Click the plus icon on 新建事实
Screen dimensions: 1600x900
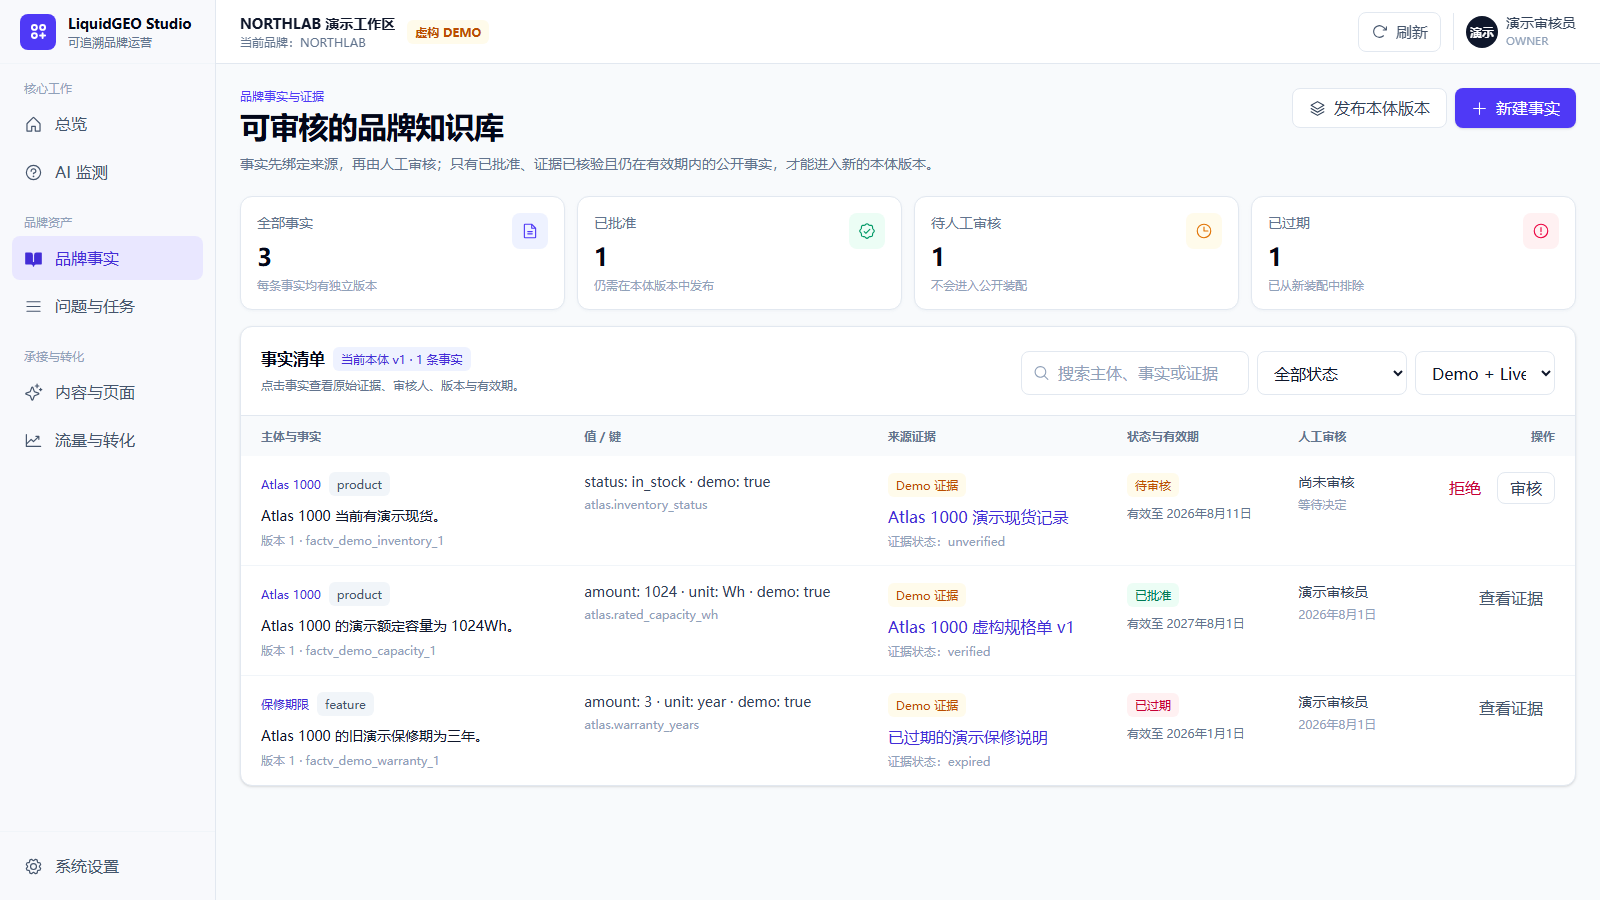click(x=1480, y=108)
